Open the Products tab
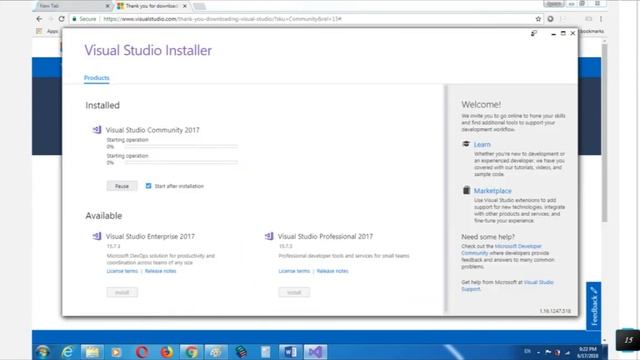The height and width of the screenshot is (360, 640). (97, 78)
